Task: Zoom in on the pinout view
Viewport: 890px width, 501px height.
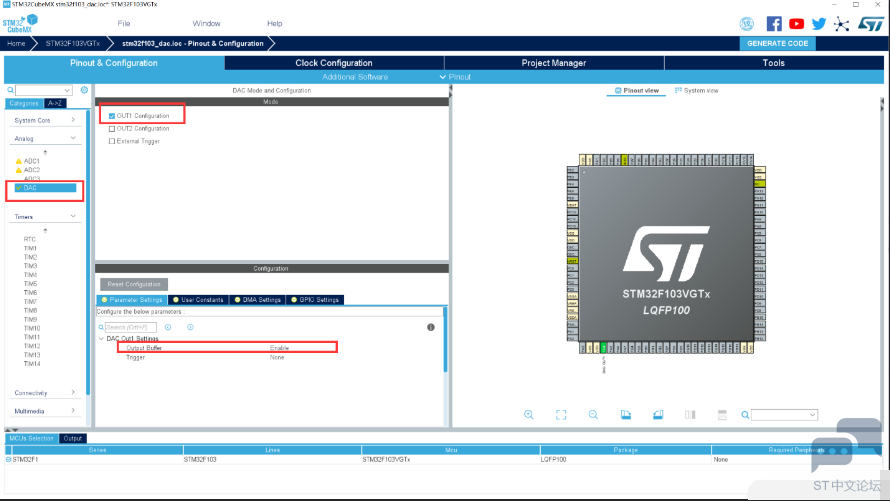Action: [528, 415]
